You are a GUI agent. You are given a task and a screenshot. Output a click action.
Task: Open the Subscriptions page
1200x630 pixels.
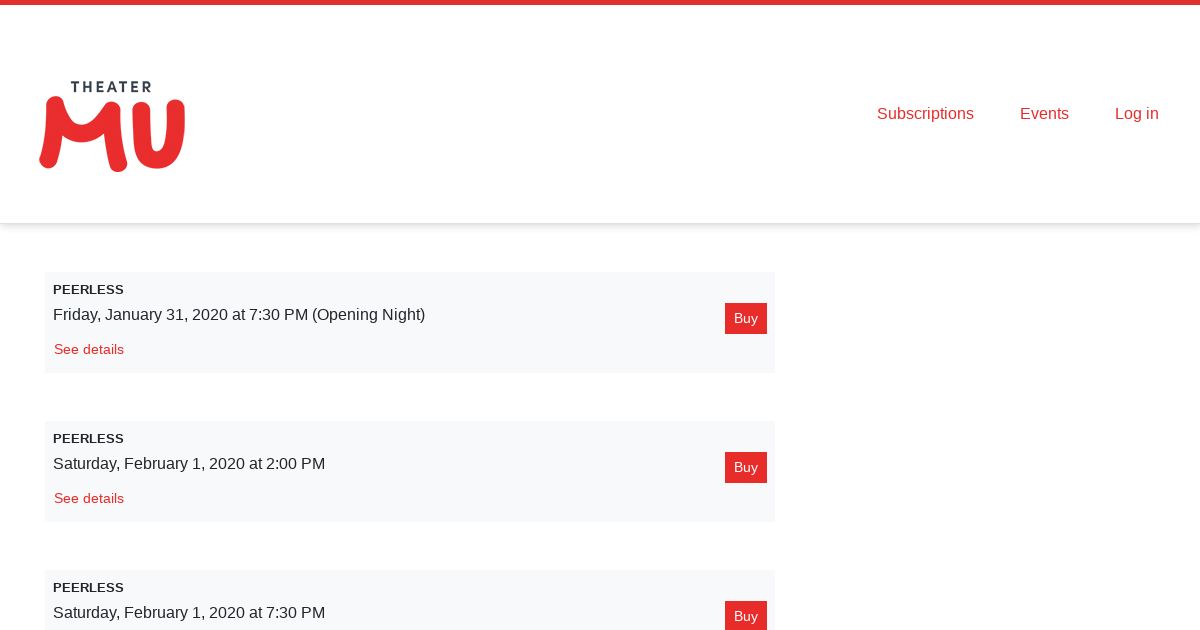(x=925, y=114)
